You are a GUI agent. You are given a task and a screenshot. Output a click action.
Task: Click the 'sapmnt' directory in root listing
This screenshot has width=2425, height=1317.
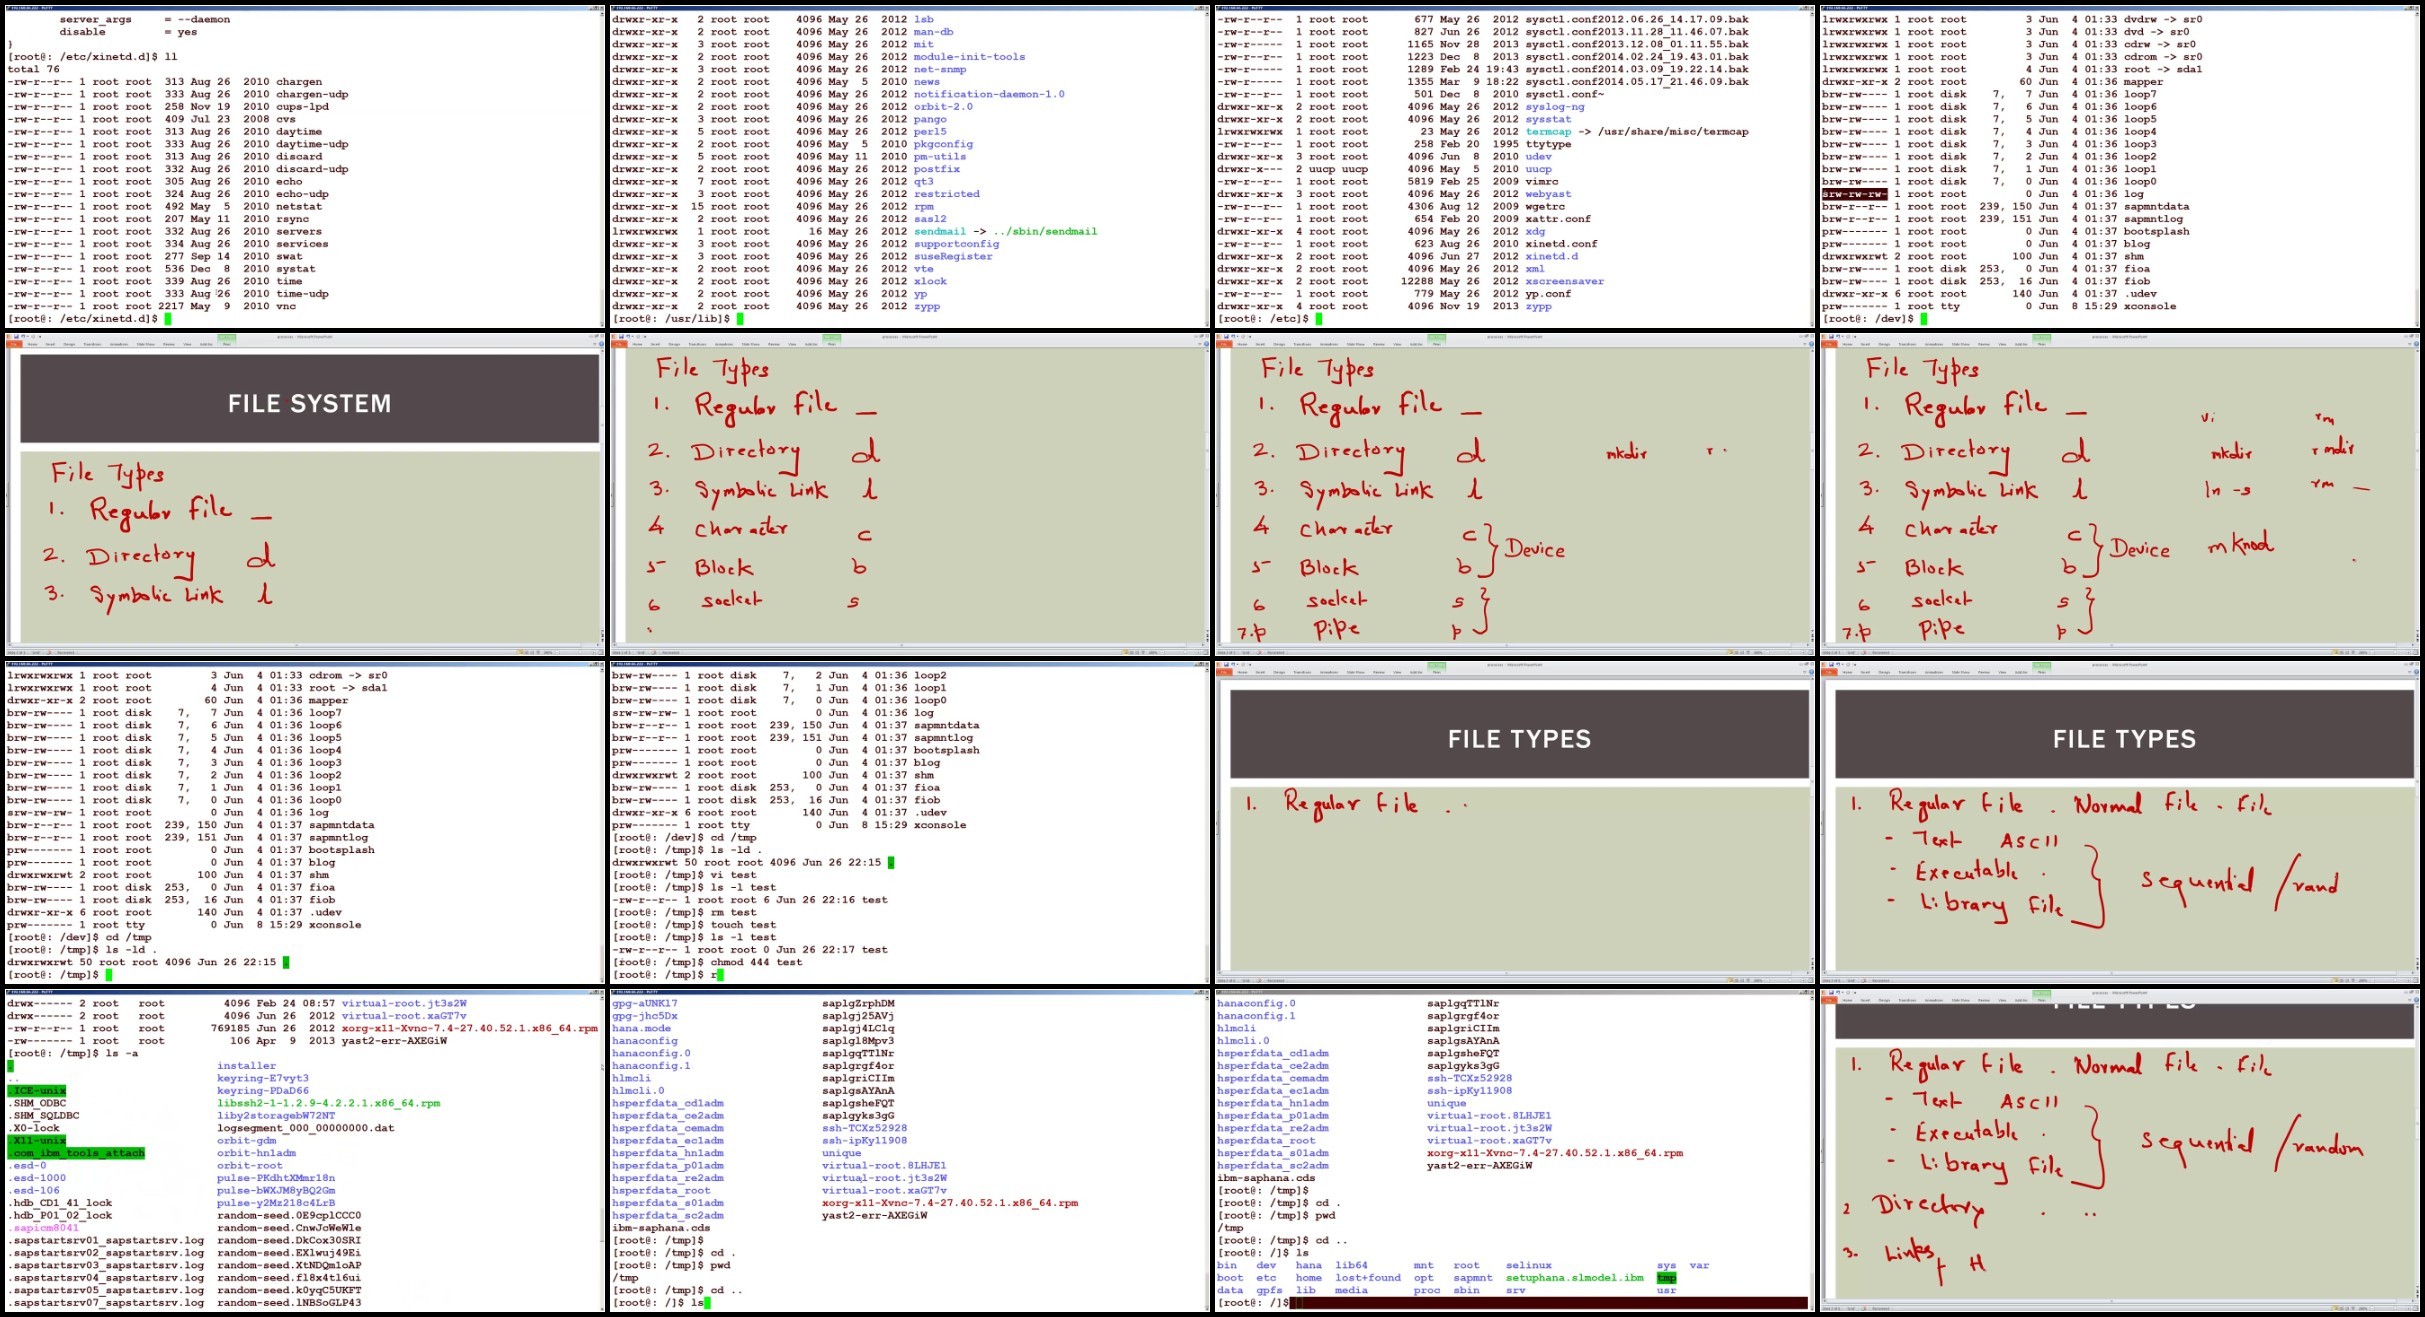1473,1278
